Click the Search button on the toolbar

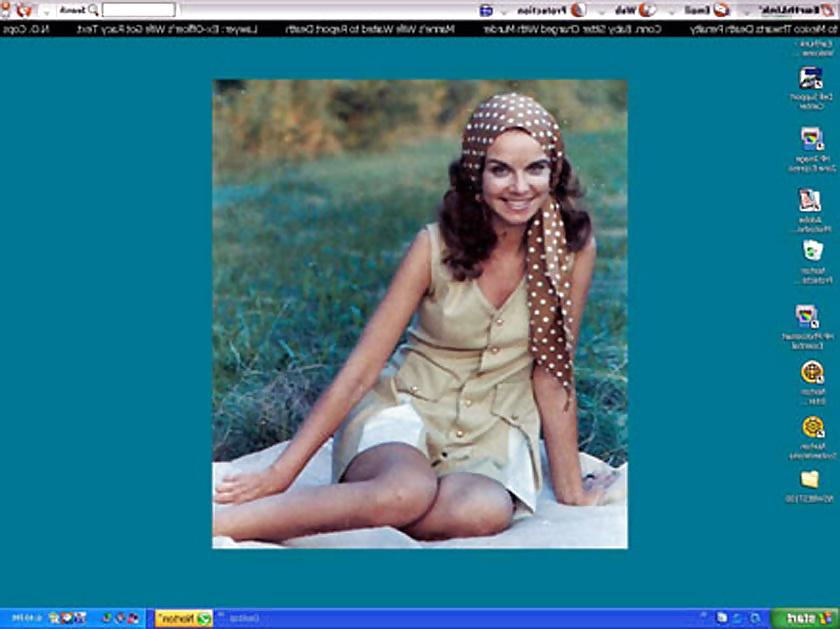(72, 10)
